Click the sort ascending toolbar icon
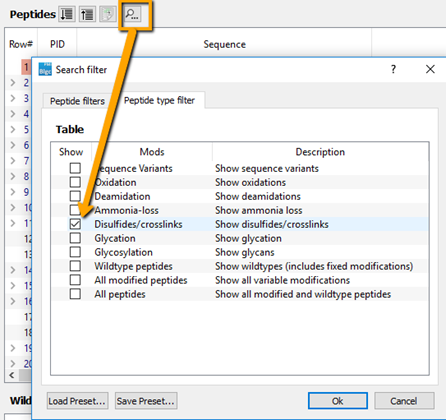This screenshot has width=446, height=420. 87,14
